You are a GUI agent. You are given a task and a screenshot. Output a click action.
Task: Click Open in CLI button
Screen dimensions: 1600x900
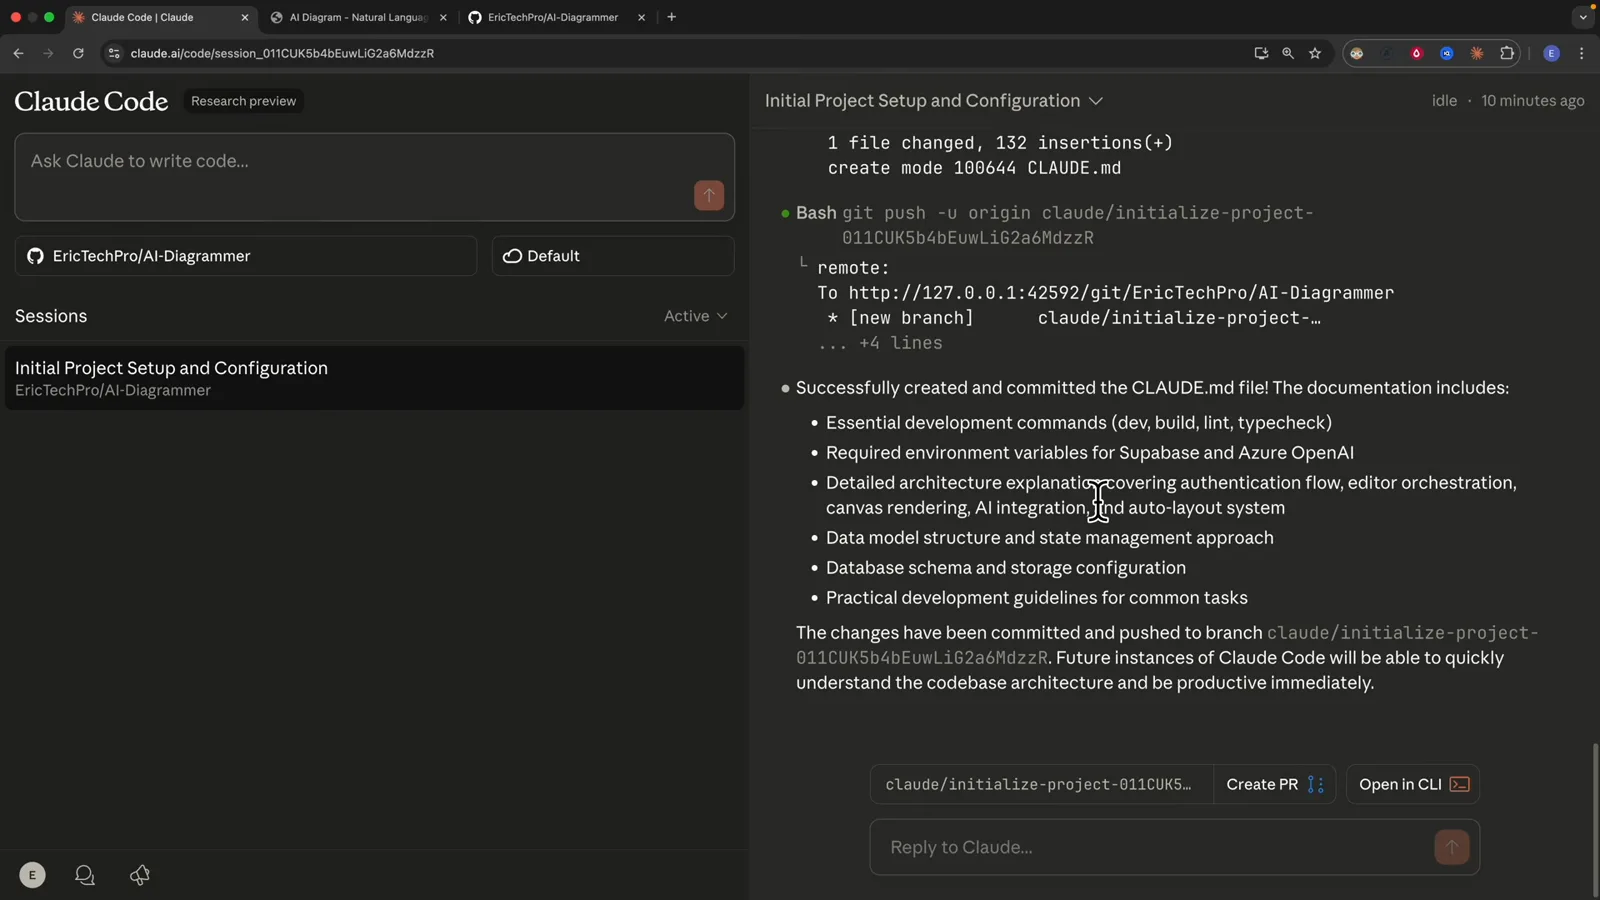coord(1413,785)
